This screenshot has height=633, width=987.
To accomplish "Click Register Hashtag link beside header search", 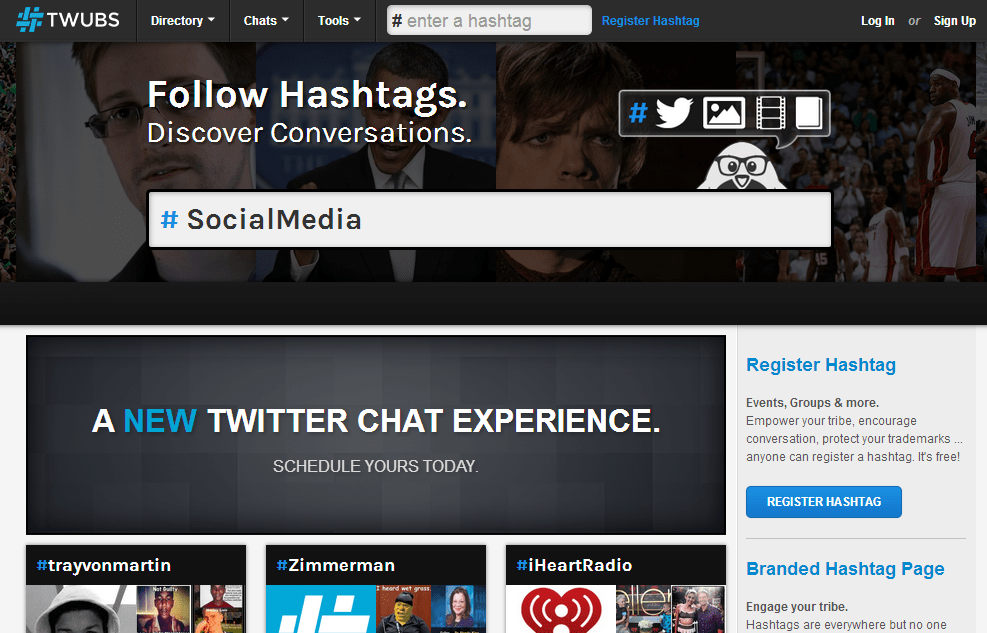I will [x=650, y=21].
